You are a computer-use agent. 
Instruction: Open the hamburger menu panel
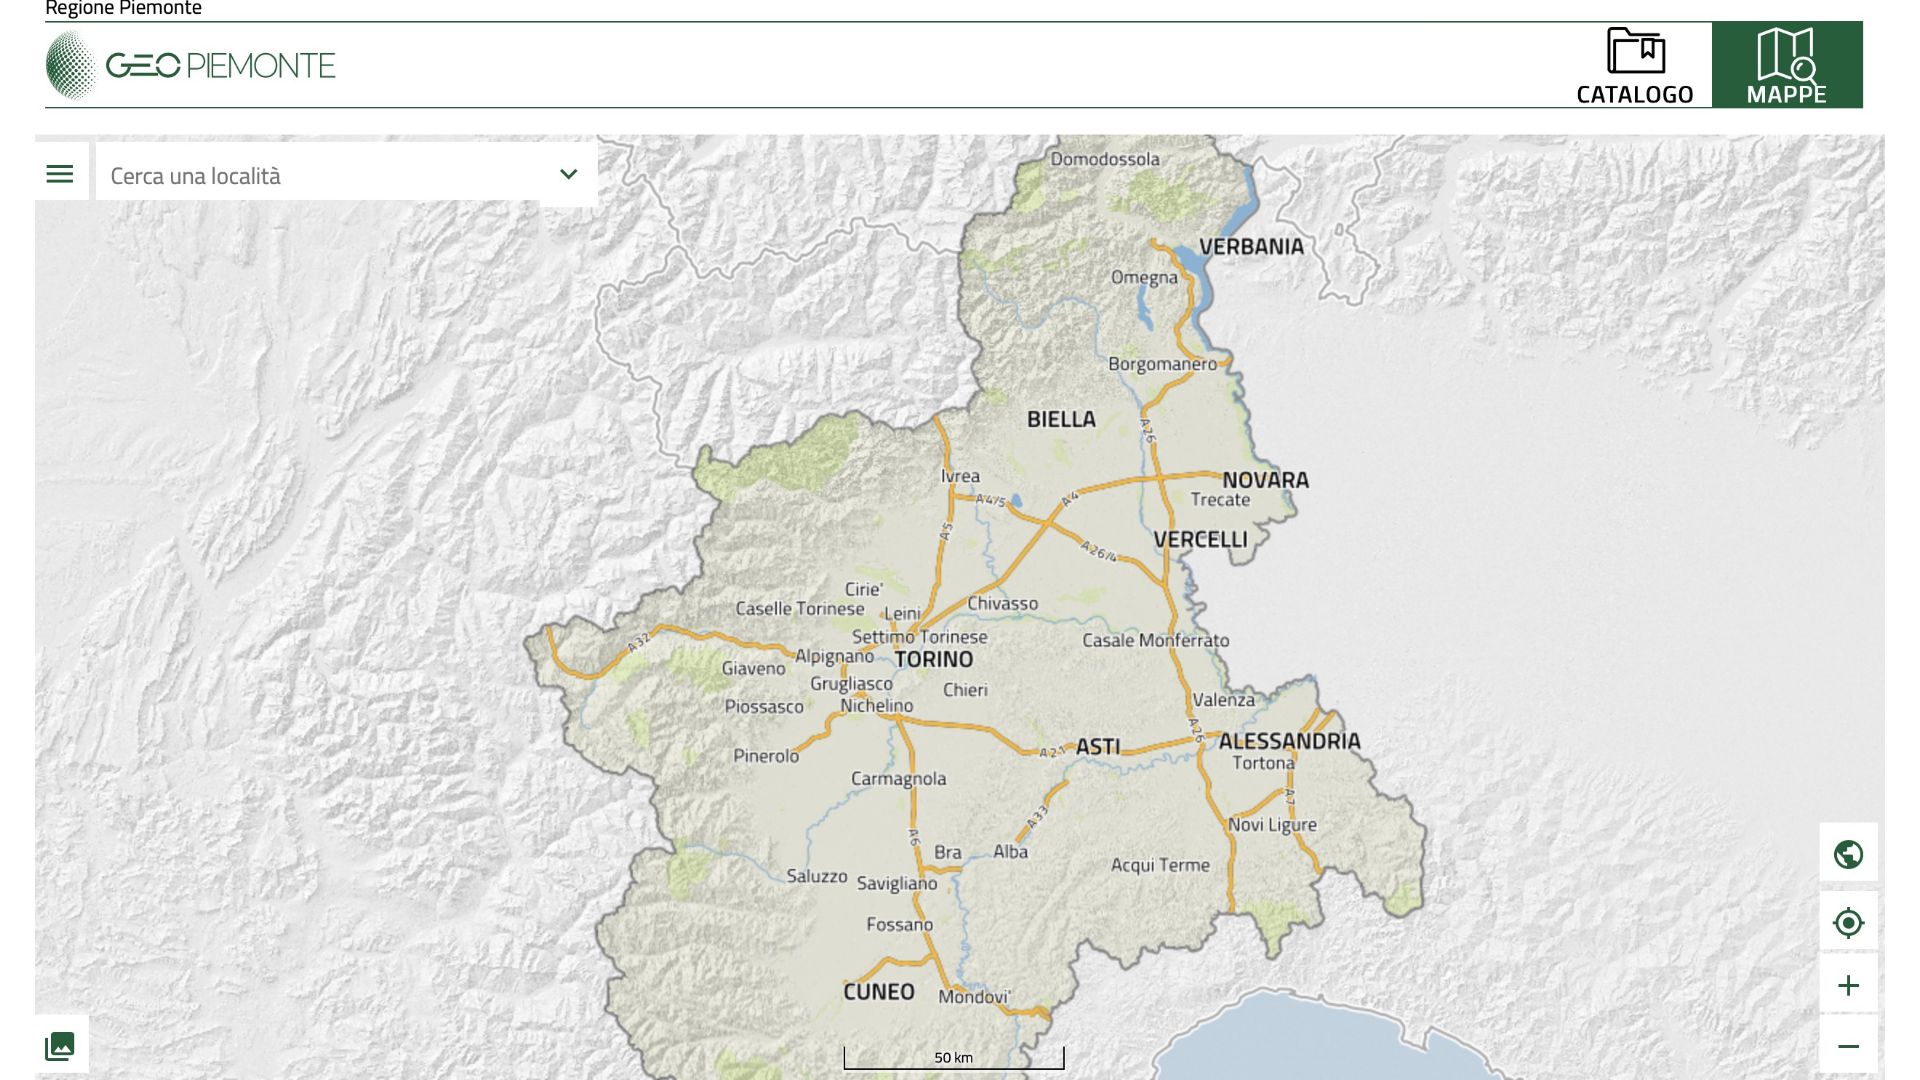click(60, 175)
